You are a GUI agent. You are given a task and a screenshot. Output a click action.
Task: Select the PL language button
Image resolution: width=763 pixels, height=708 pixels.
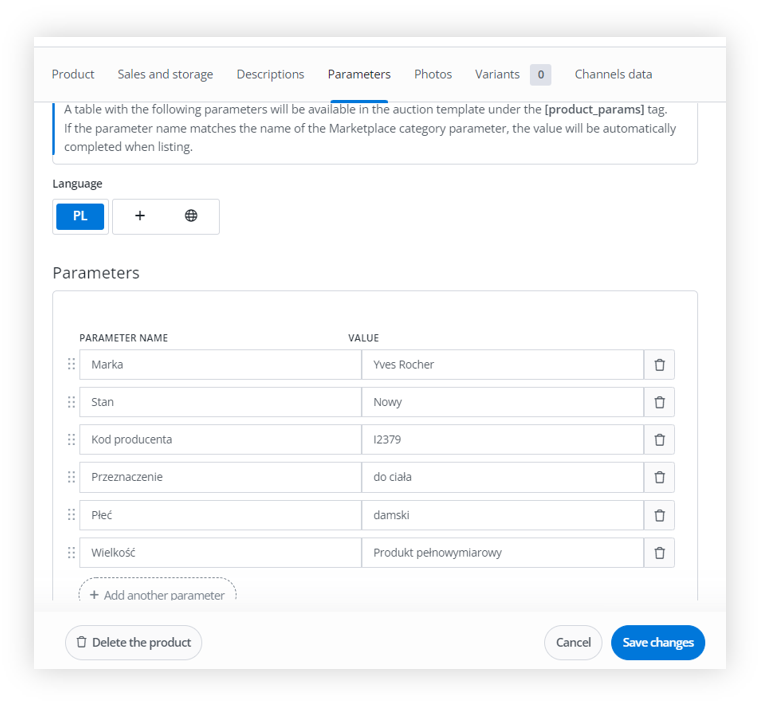click(x=80, y=216)
